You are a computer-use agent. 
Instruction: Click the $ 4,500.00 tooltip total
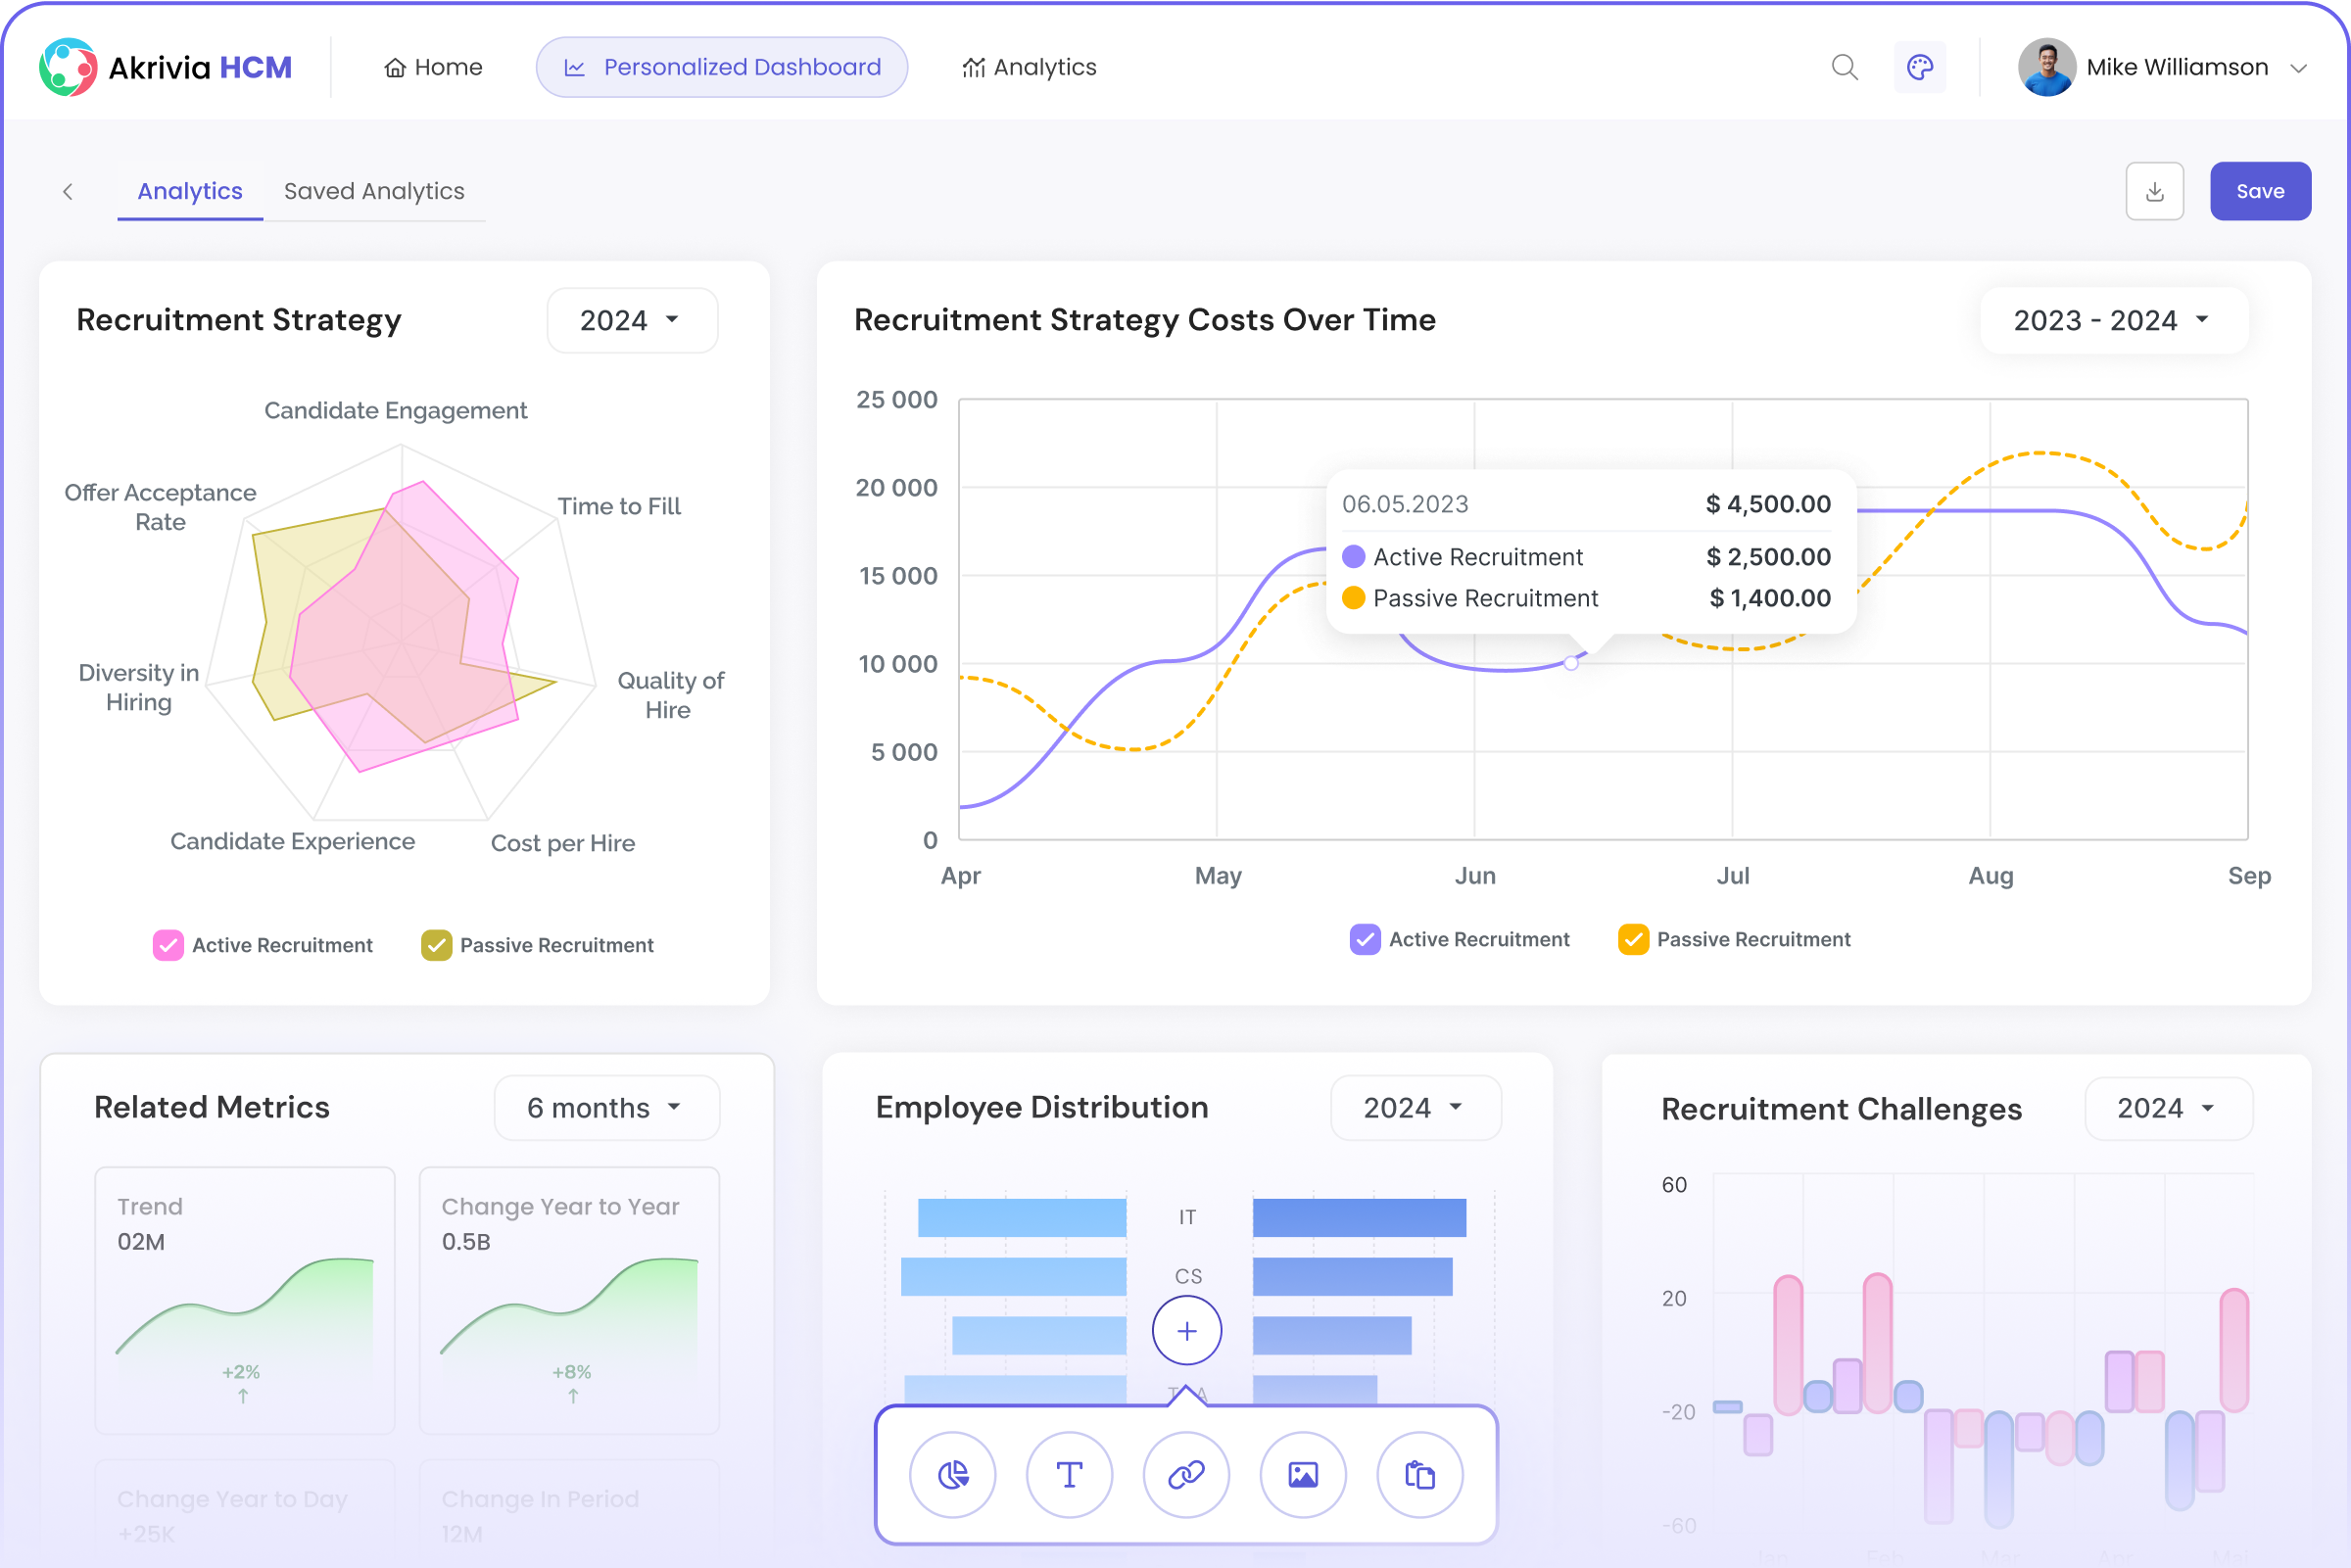(1768, 504)
